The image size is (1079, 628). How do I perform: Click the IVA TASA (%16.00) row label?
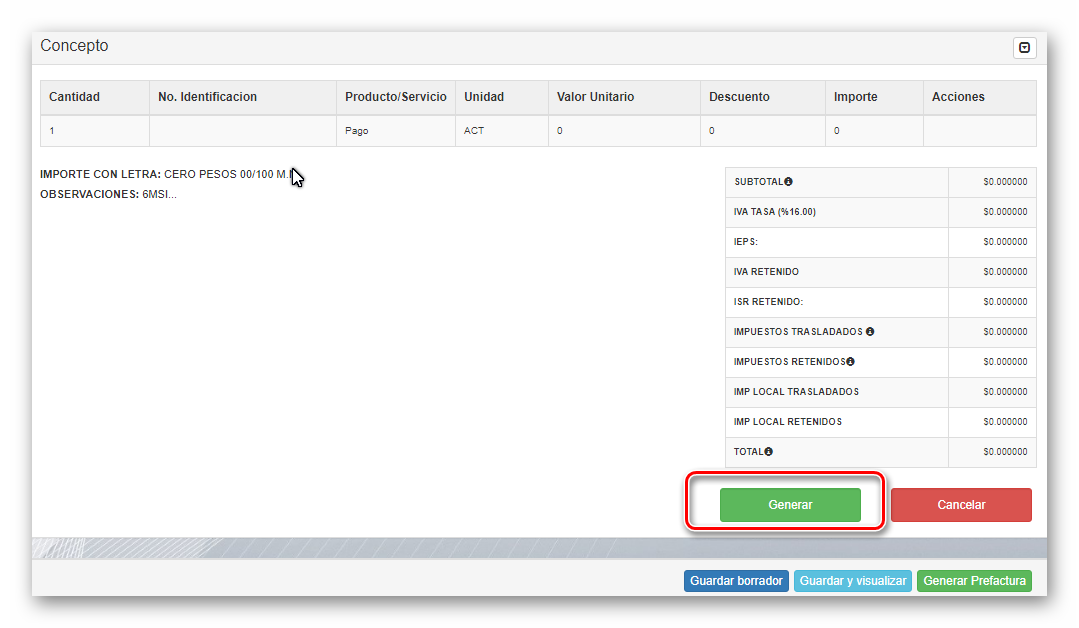tap(775, 212)
